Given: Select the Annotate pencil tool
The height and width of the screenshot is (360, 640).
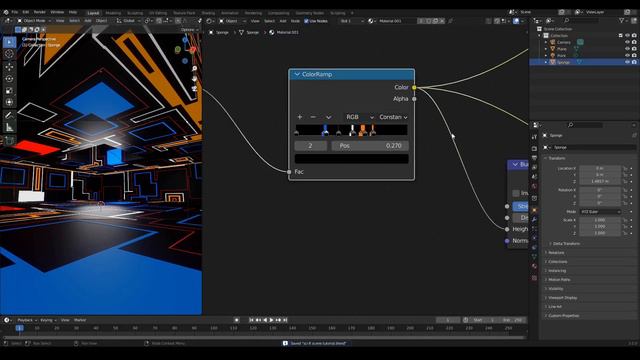Looking at the screenshot, I should tap(9, 116).
